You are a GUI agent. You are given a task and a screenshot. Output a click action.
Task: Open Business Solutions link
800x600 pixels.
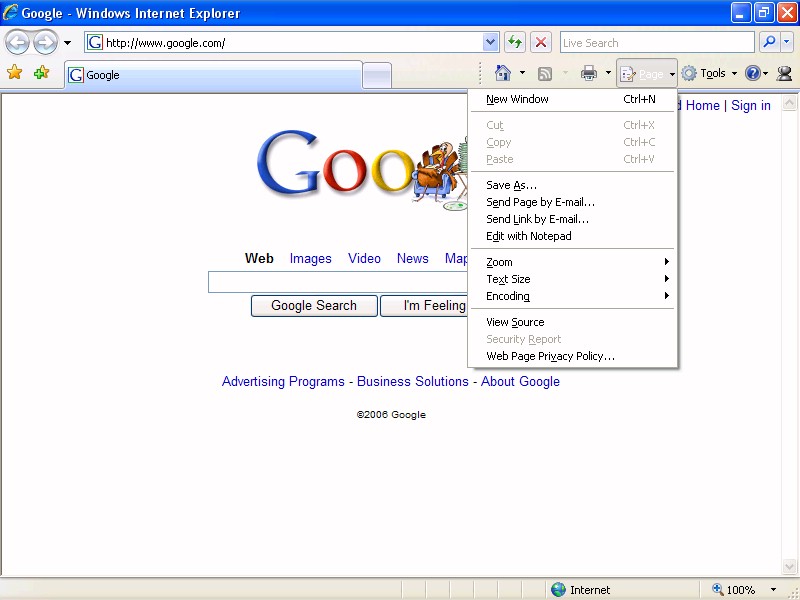(x=413, y=382)
